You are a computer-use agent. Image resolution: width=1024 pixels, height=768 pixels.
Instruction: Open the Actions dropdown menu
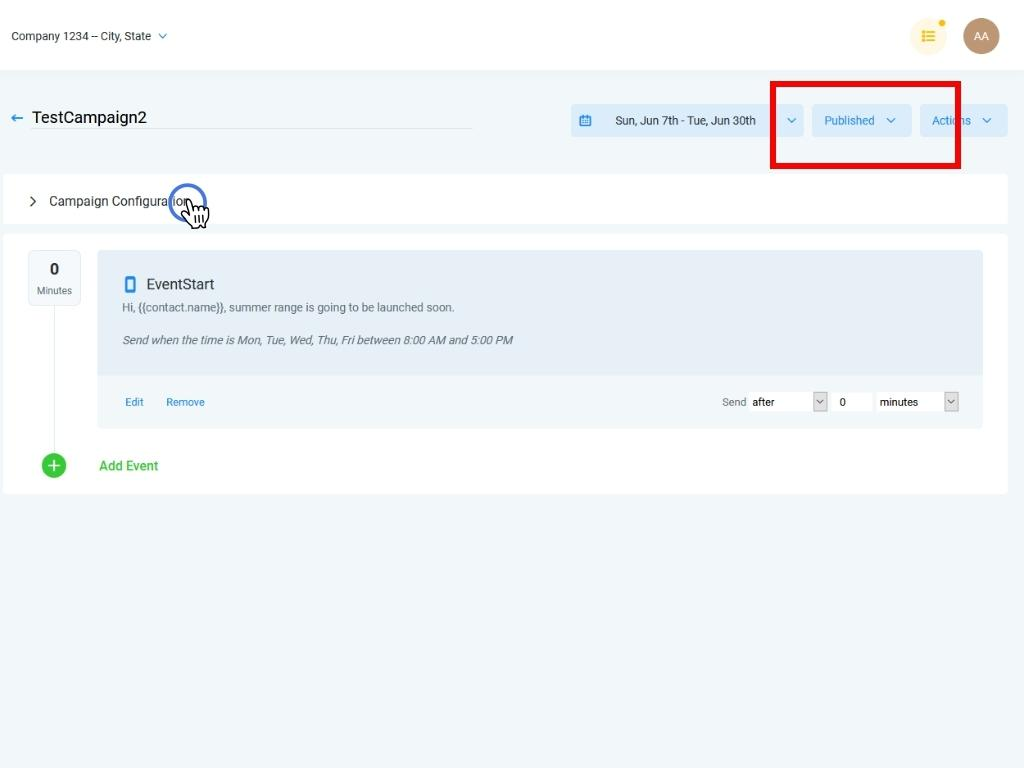pyautogui.click(x=963, y=121)
